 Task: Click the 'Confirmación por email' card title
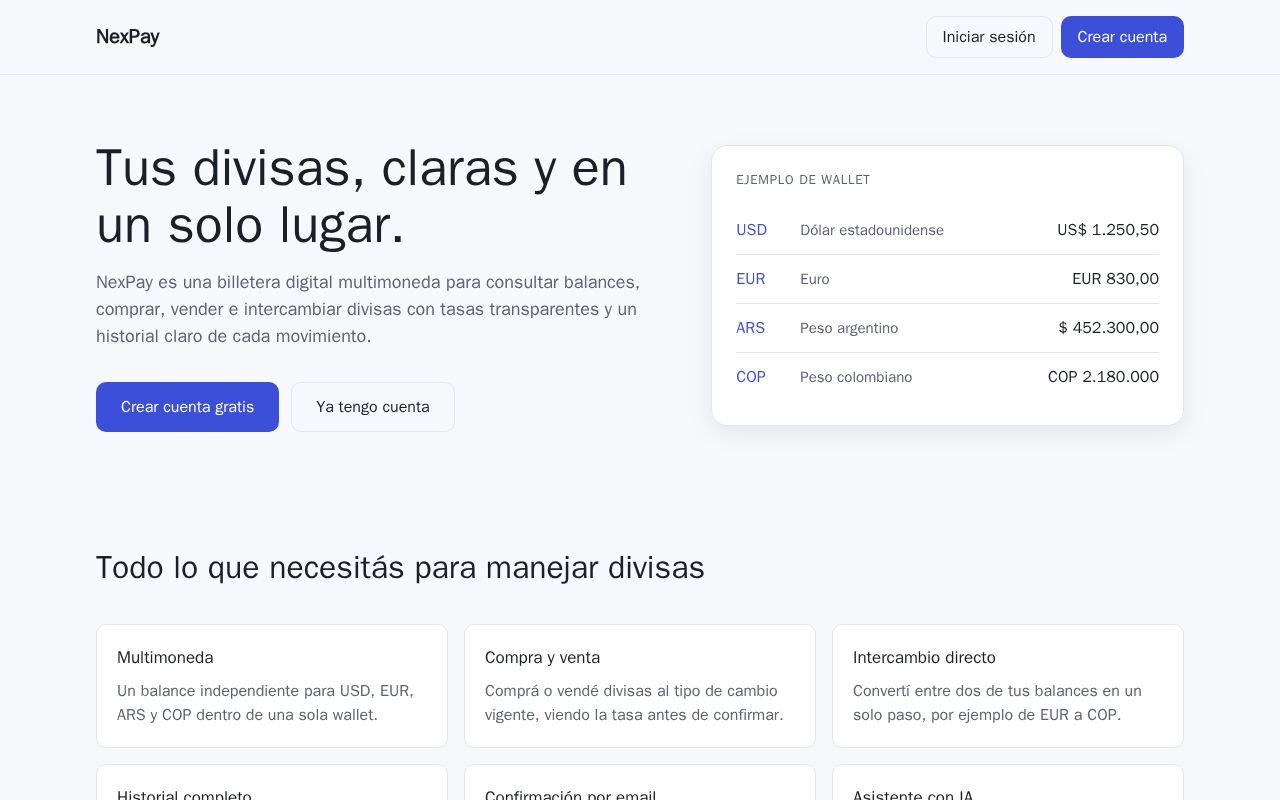coord(570,795)
